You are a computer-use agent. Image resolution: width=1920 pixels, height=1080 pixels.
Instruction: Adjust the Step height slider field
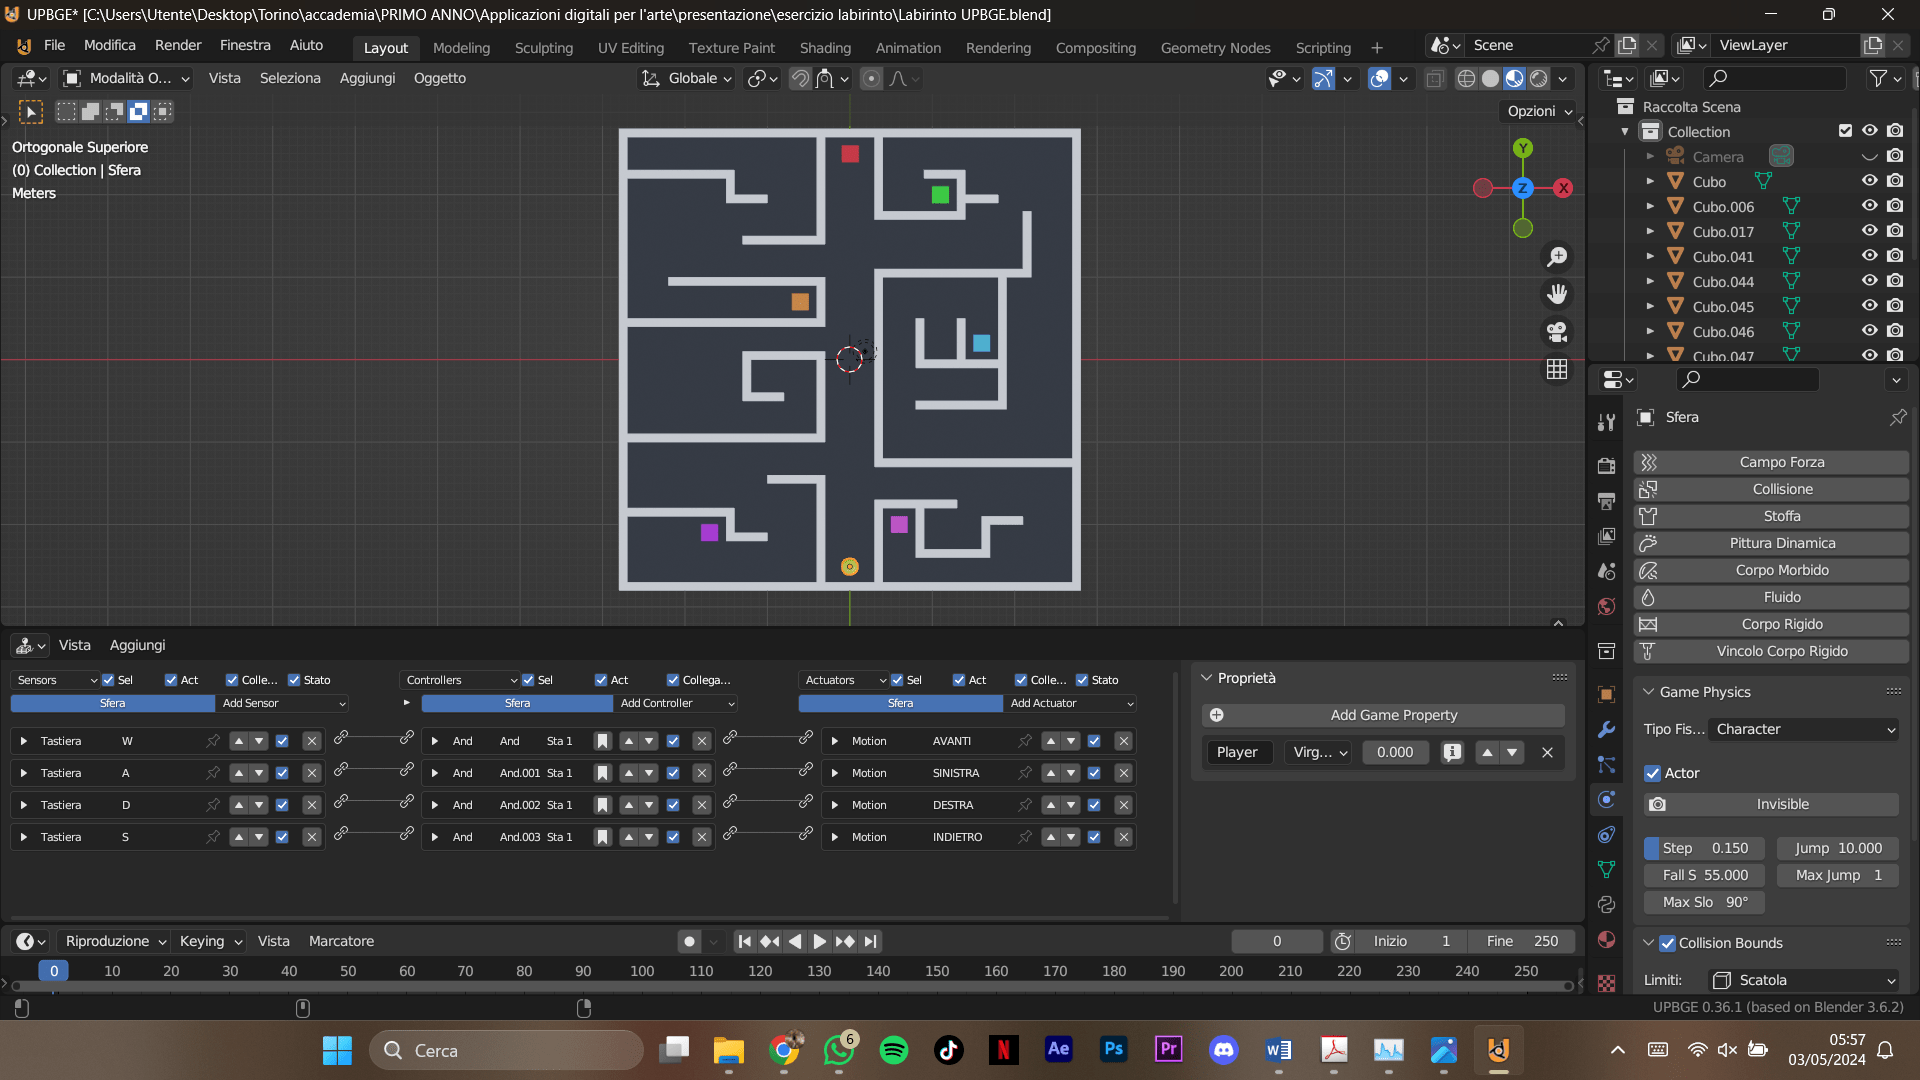1705,848
